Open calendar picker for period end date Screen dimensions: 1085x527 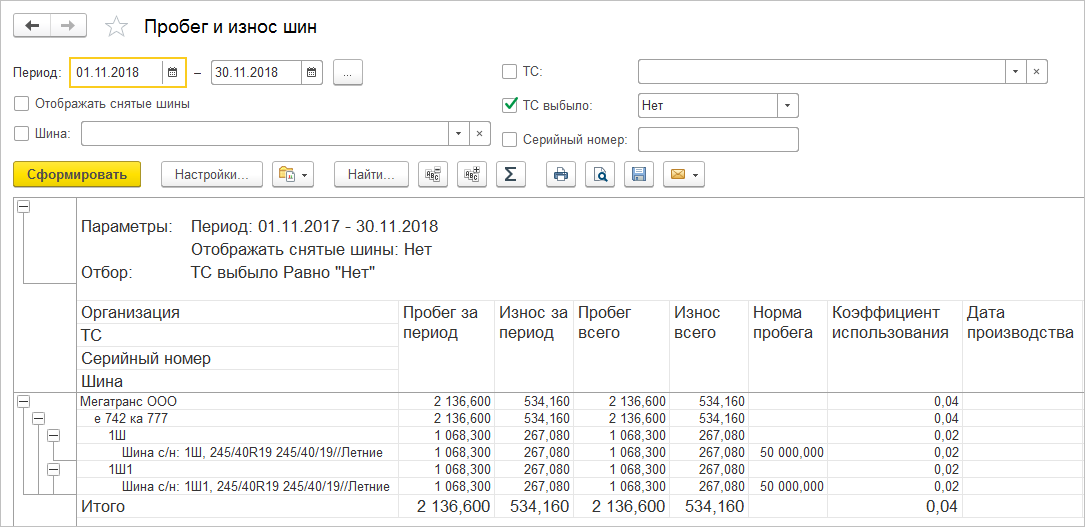(x=313, y=72)
